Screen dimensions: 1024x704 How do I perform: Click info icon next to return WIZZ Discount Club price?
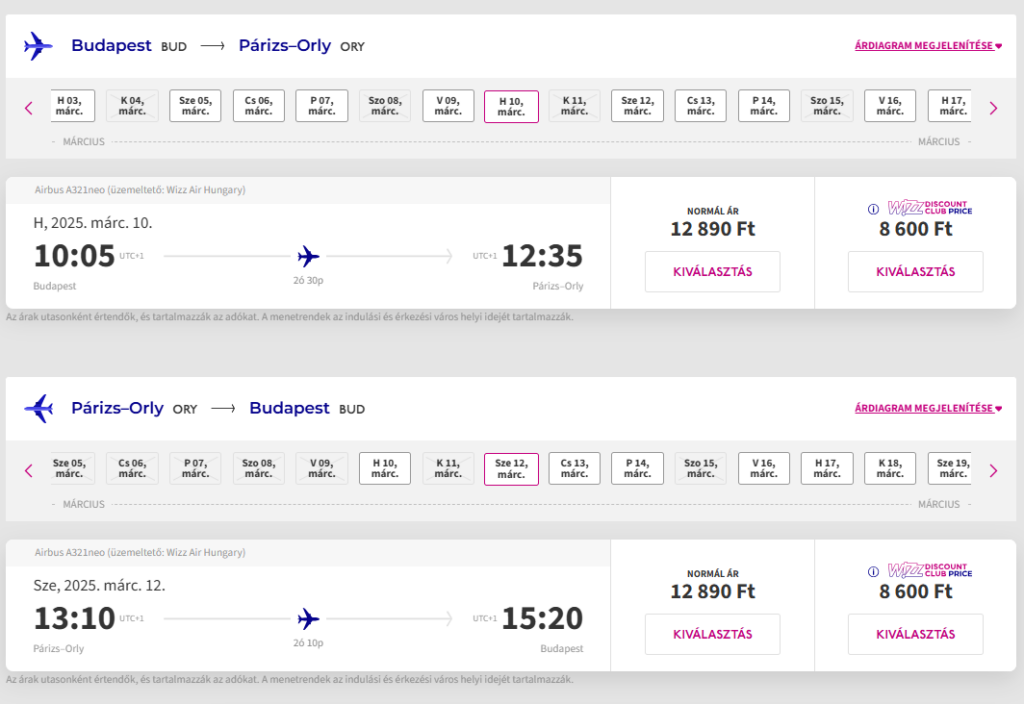(x=873, y=572)
